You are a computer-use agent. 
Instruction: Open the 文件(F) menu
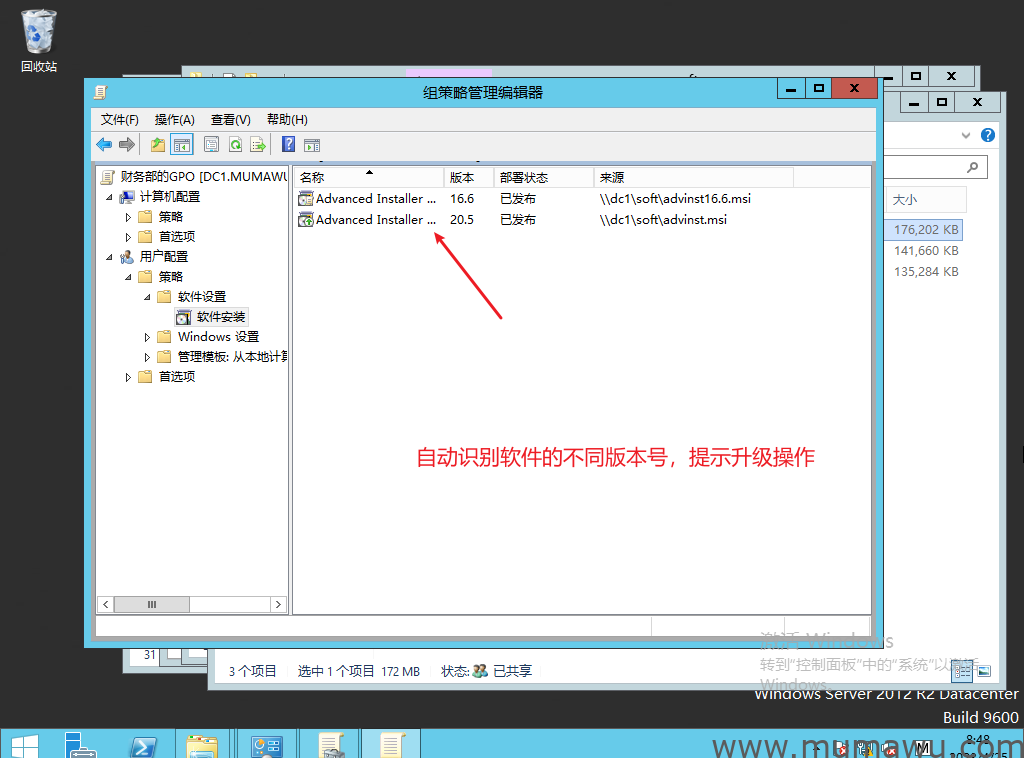[x=119, y=119]
